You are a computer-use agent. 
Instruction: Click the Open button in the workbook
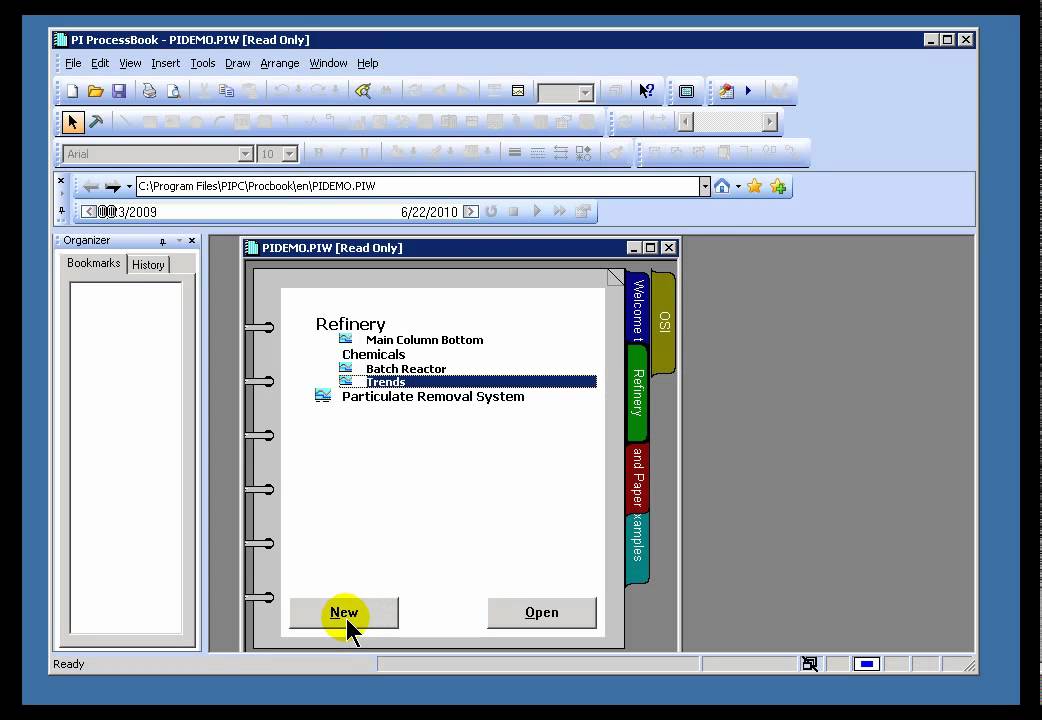click(542, 613)
